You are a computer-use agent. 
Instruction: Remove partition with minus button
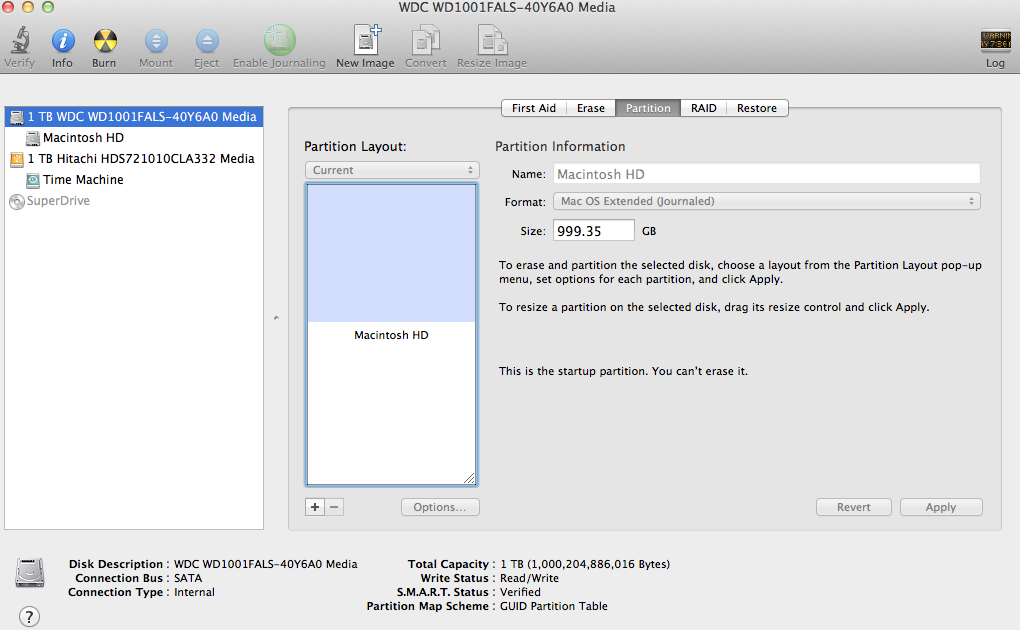coord(334,507)
